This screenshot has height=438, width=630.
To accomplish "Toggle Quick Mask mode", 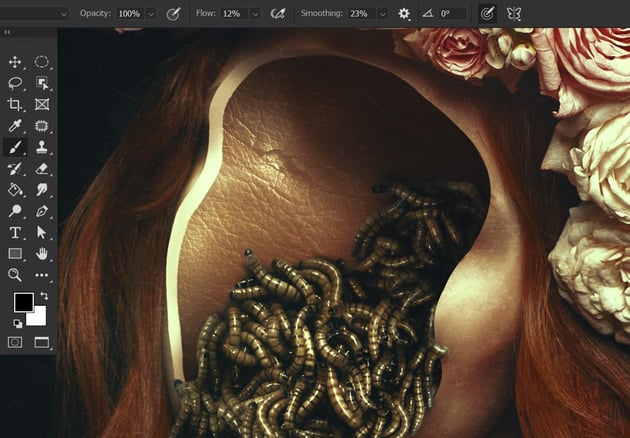I will click(15, 342).
